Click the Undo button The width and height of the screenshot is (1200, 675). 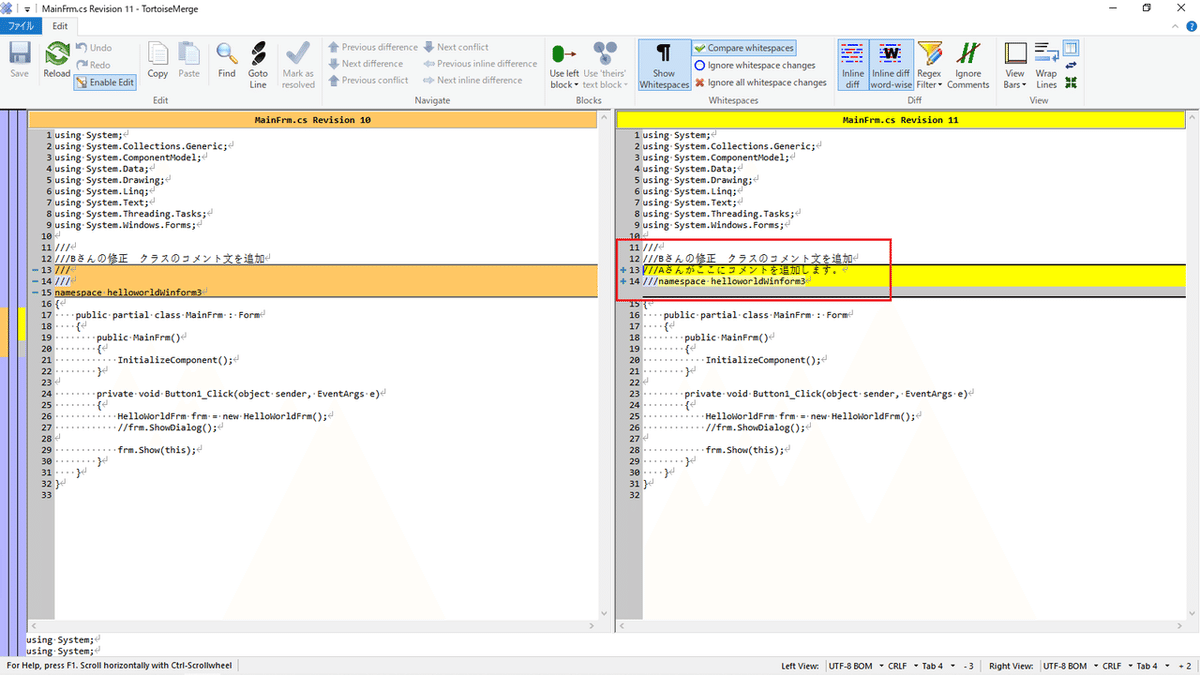[x=93, y=47]
